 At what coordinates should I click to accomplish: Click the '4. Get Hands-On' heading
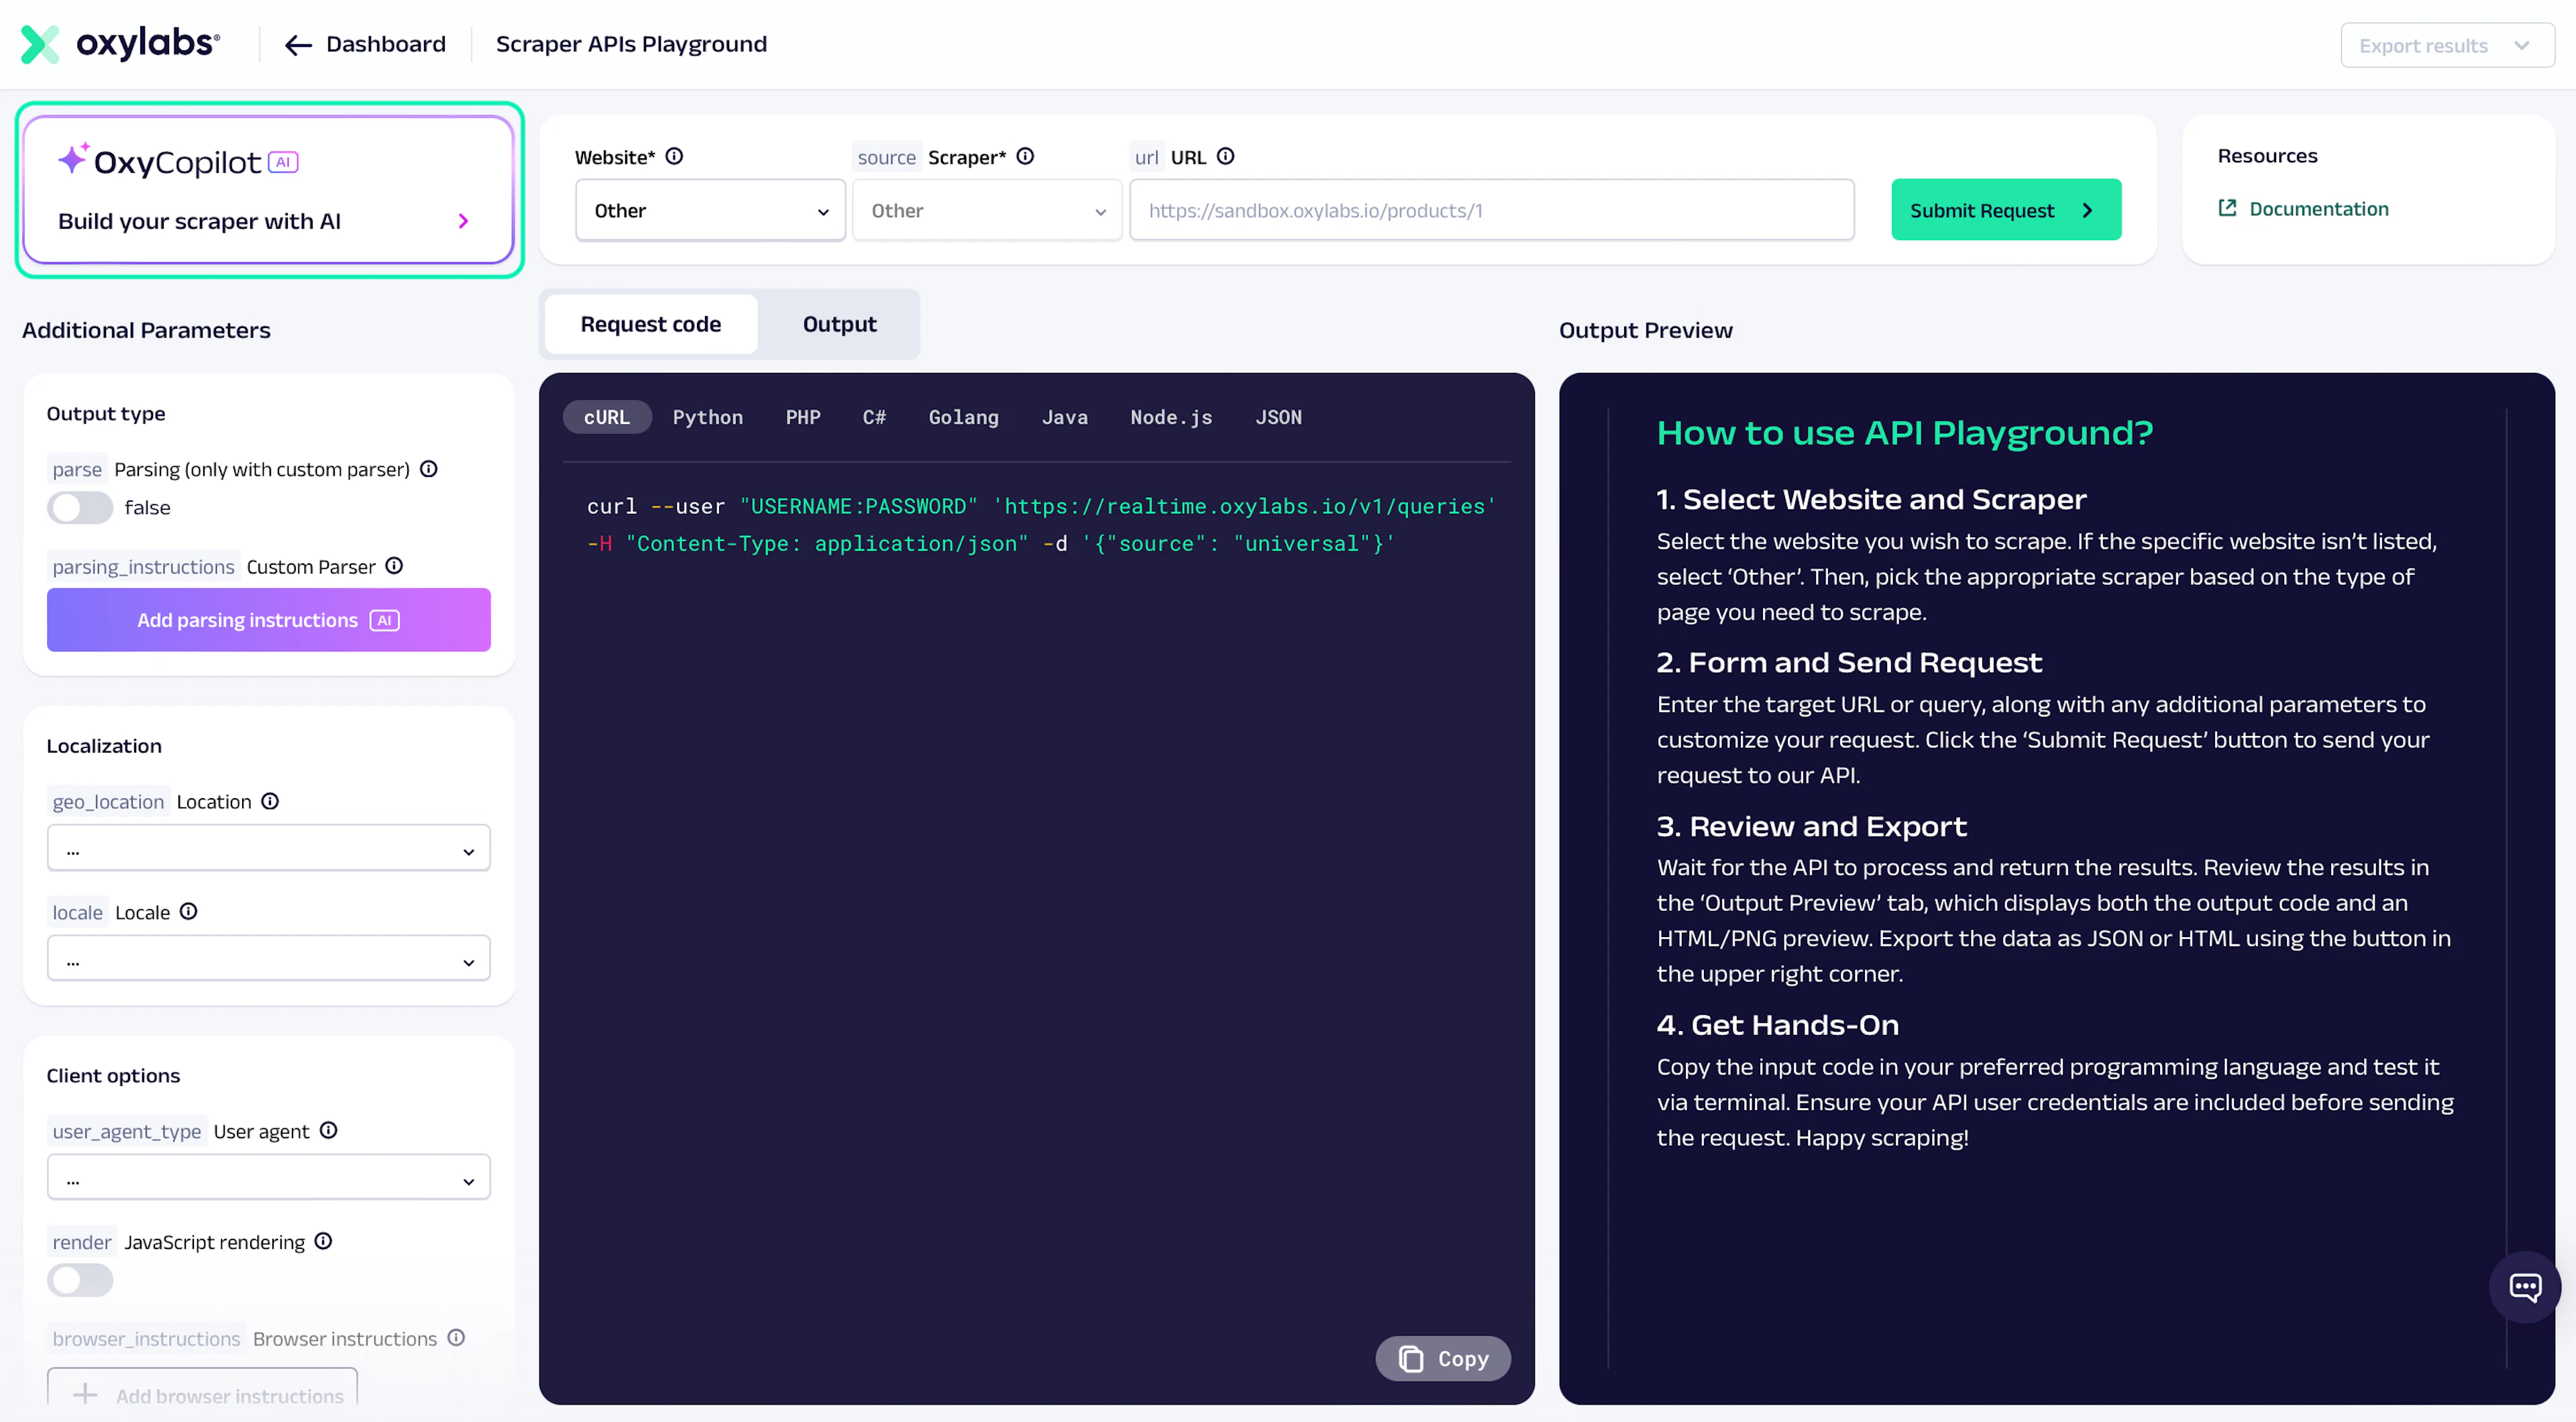click(1777, 1025)
